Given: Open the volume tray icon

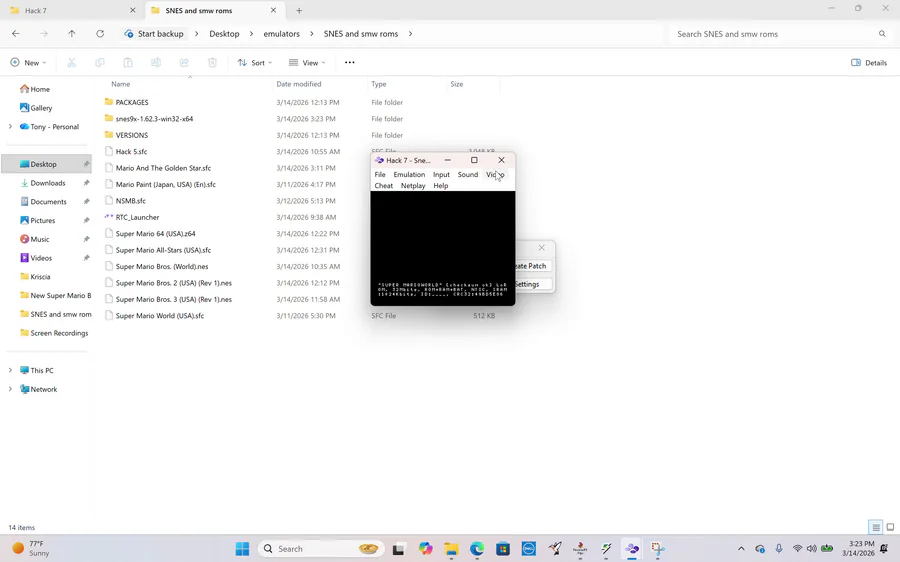Looking at the screenshot, I should point(812,549).
